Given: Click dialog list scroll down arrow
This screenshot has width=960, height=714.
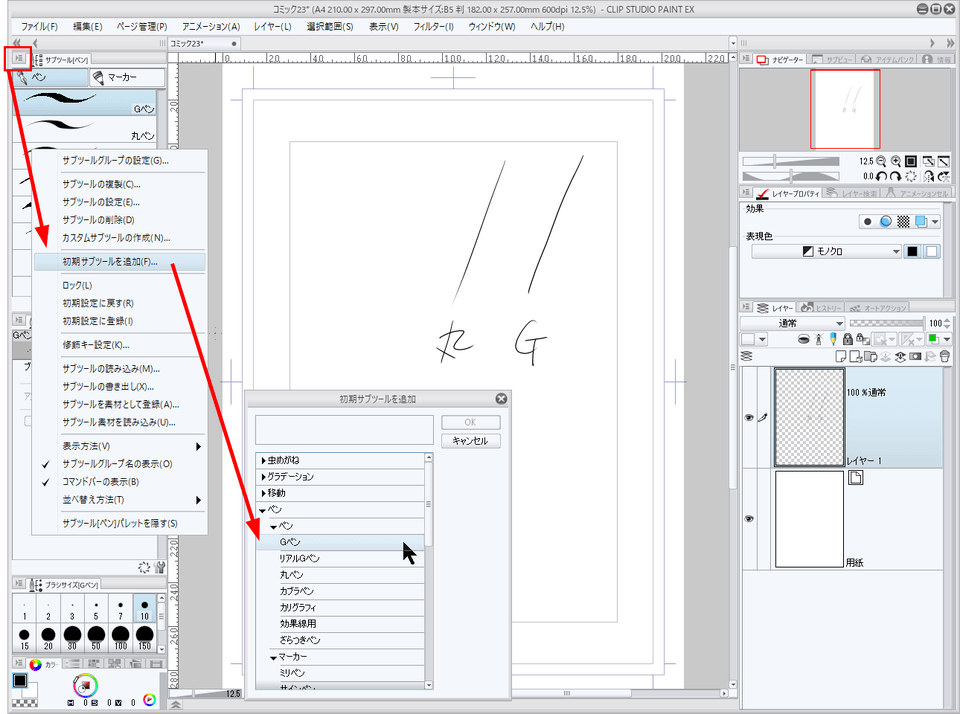Looking at the screenshot, I should click(x=429, y=685).
